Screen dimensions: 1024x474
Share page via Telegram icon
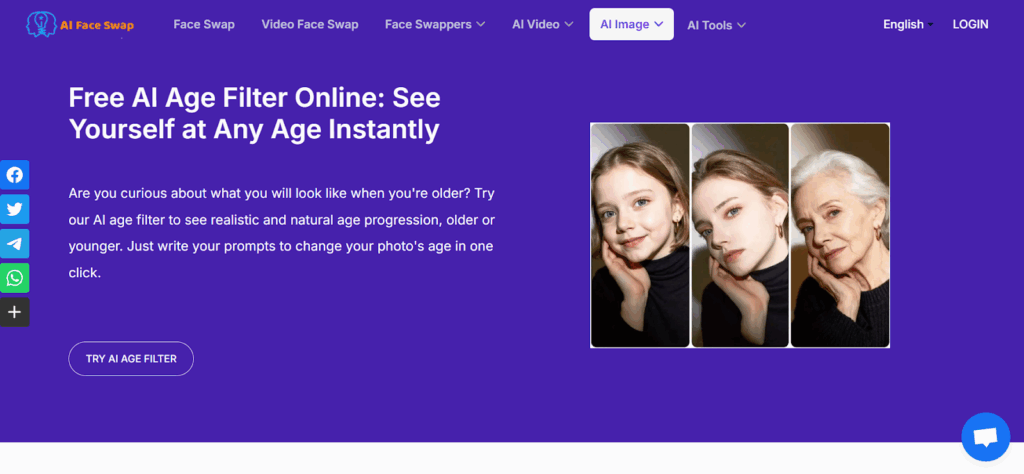[x=15, y=243]
